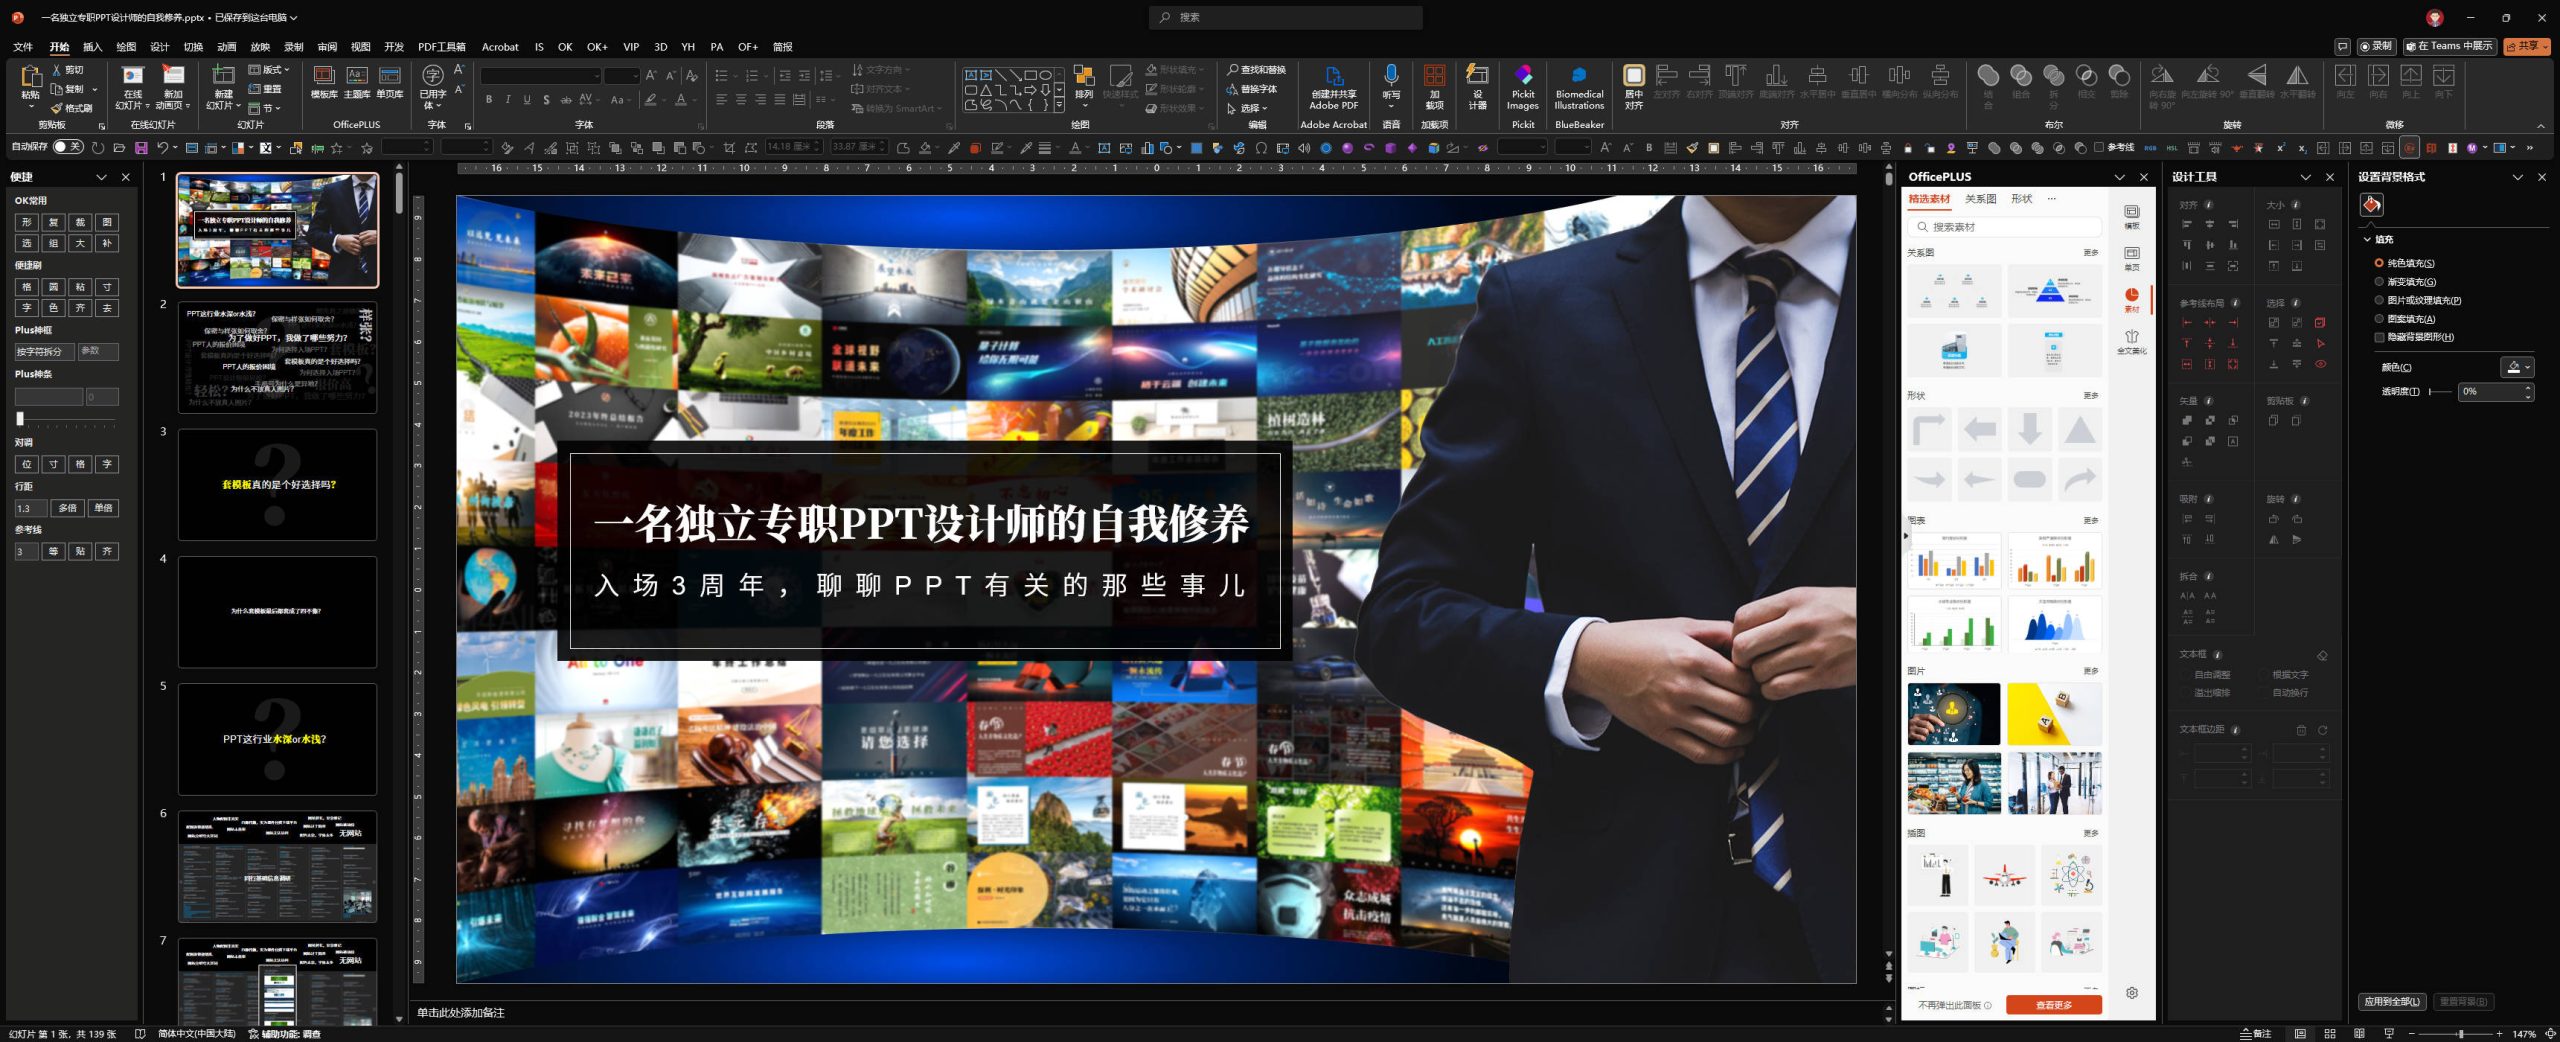Image resolution: width=2560 pixels, height=1042 pixels.
Task: Toggle italic formatting I in ribbon
Action: [x=508, y=99]
